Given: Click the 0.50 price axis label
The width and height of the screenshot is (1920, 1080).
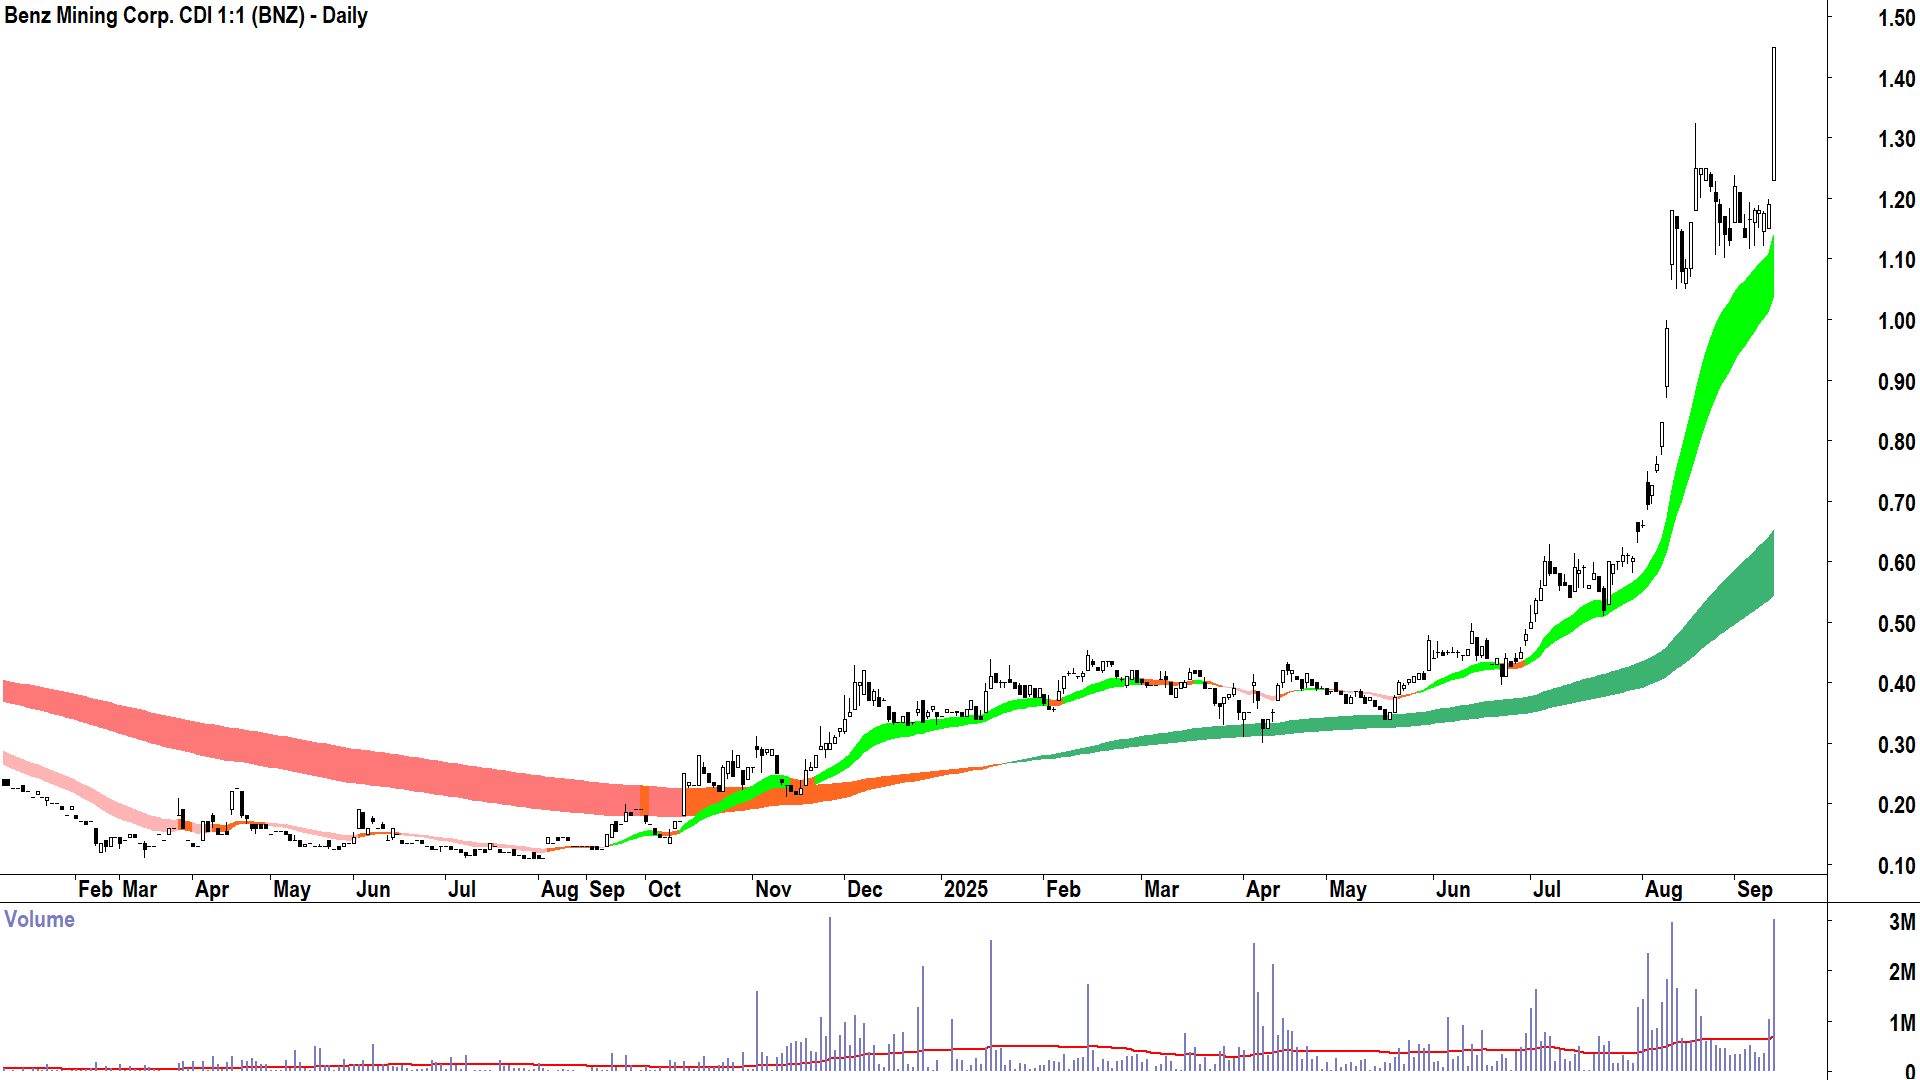Looking at the screenshot, I should click(x=1896, y=624).
